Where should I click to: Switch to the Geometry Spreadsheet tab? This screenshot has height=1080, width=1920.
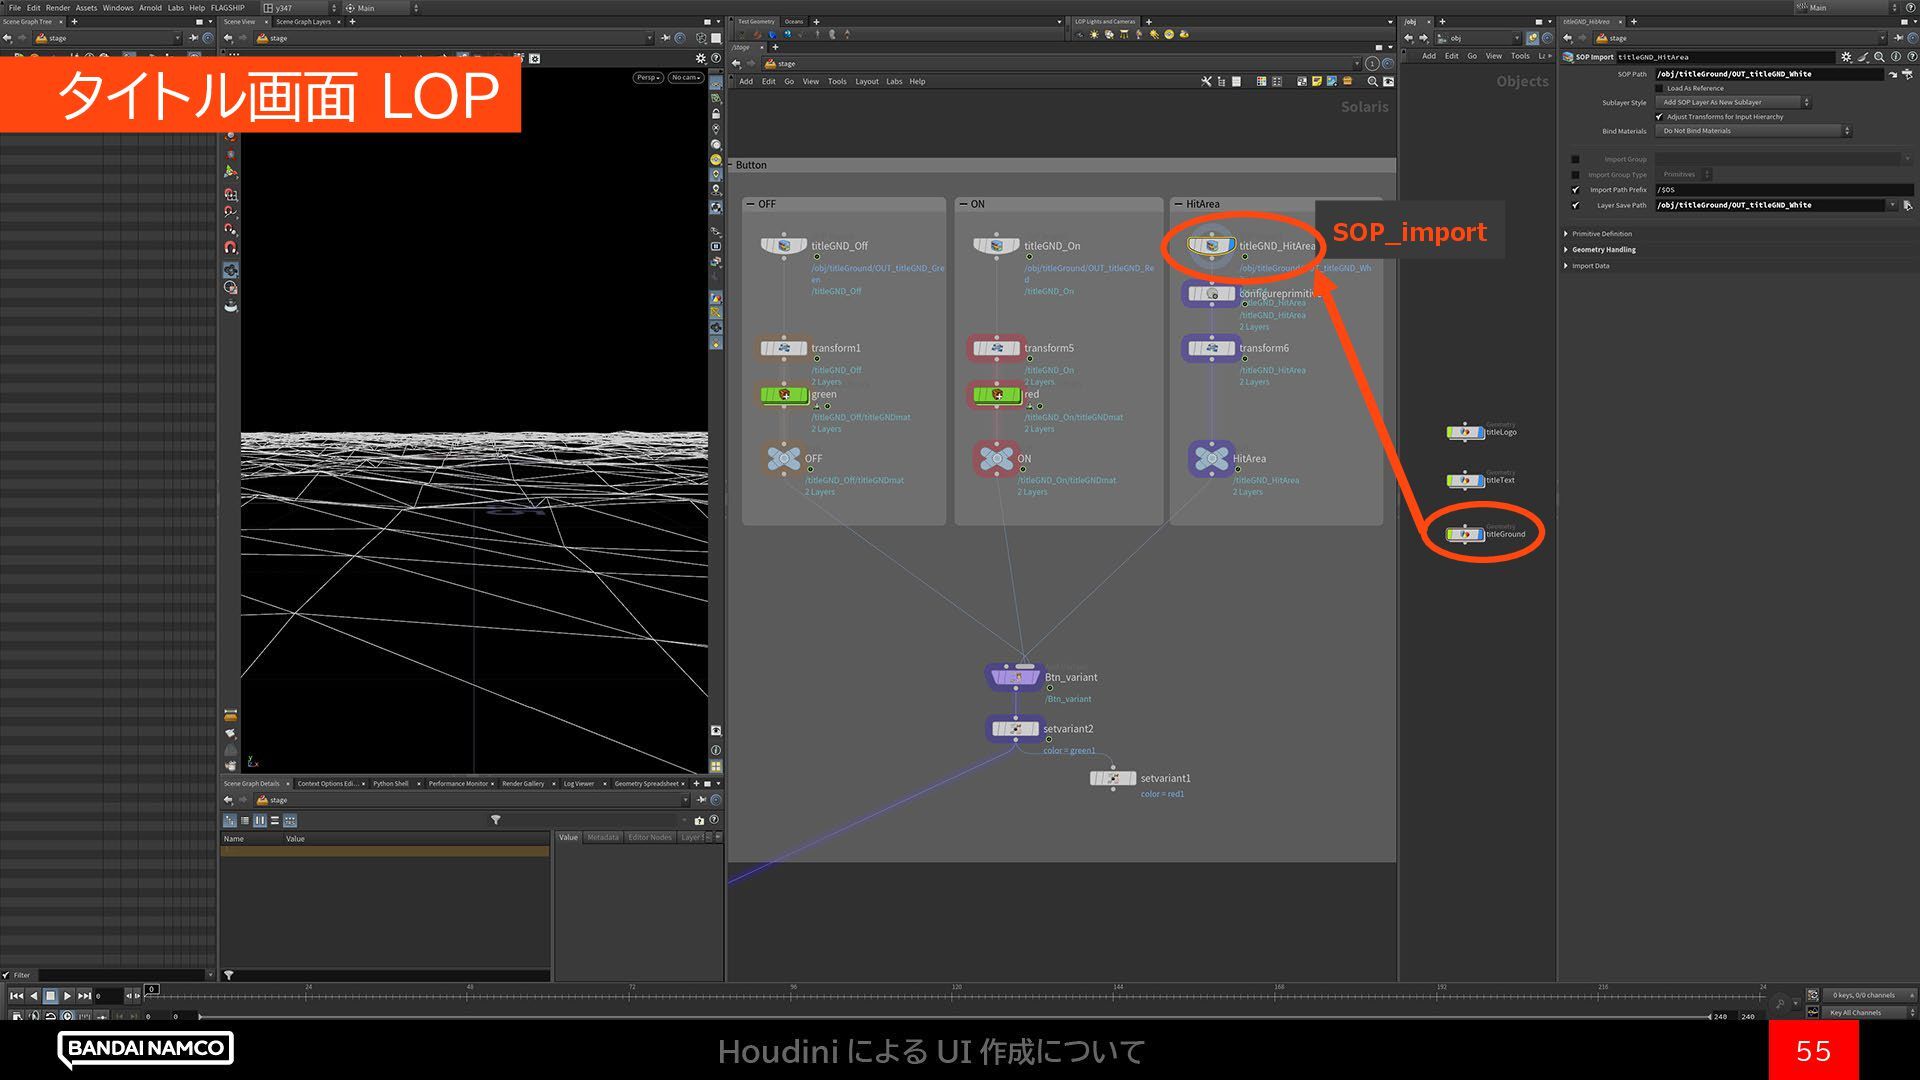(x=645, y=784)
